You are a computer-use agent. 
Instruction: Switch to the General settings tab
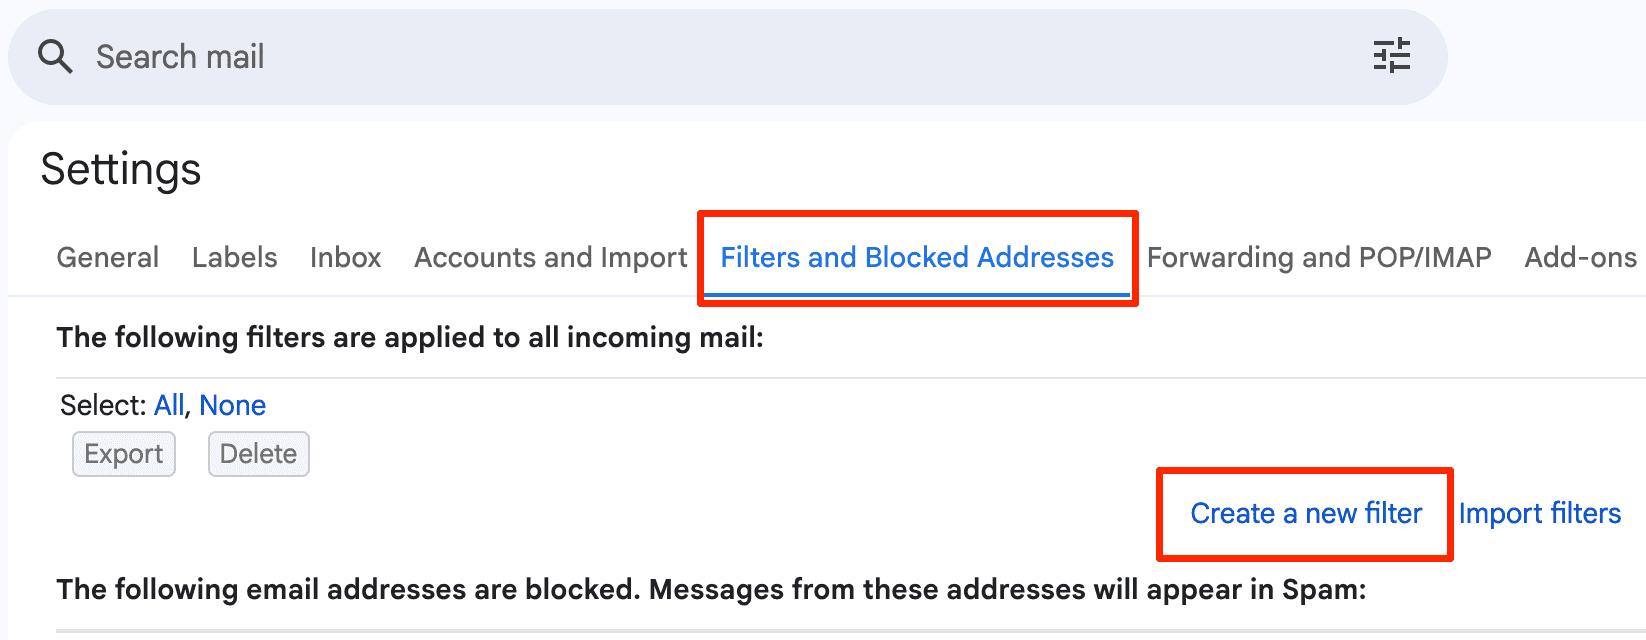[x=107, y=257]
